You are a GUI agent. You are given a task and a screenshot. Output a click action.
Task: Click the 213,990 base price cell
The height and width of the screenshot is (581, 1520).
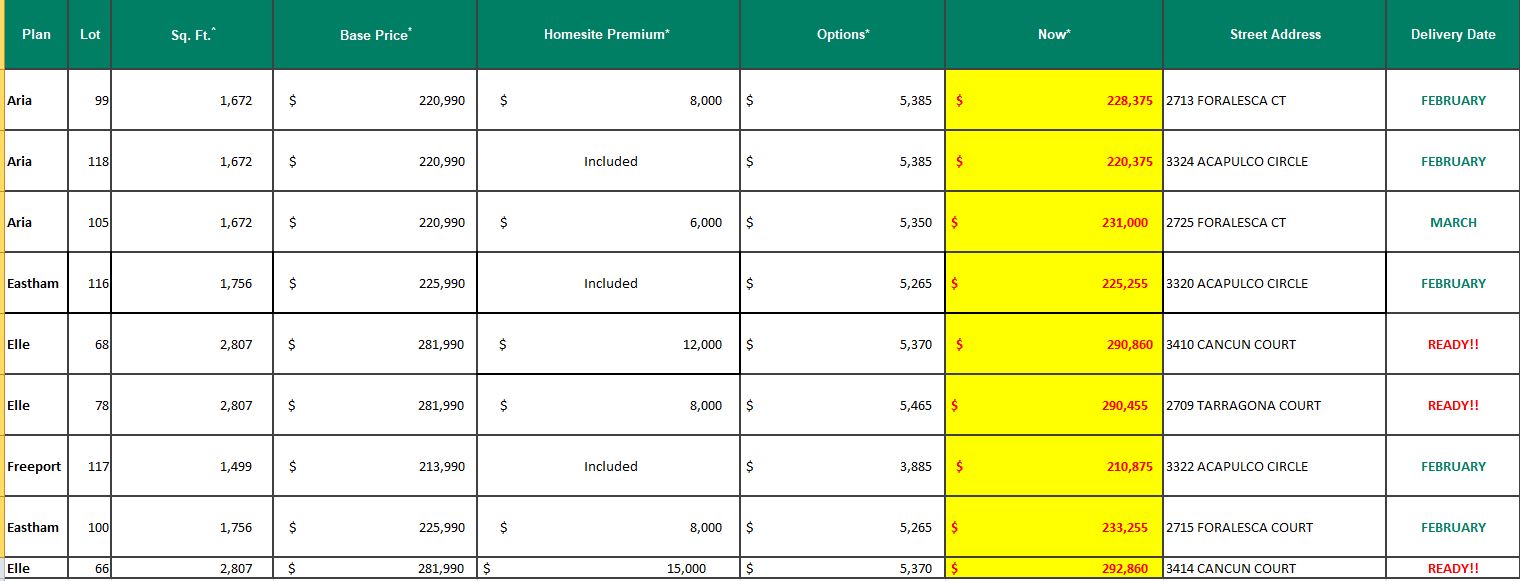(x=375, y=466)
